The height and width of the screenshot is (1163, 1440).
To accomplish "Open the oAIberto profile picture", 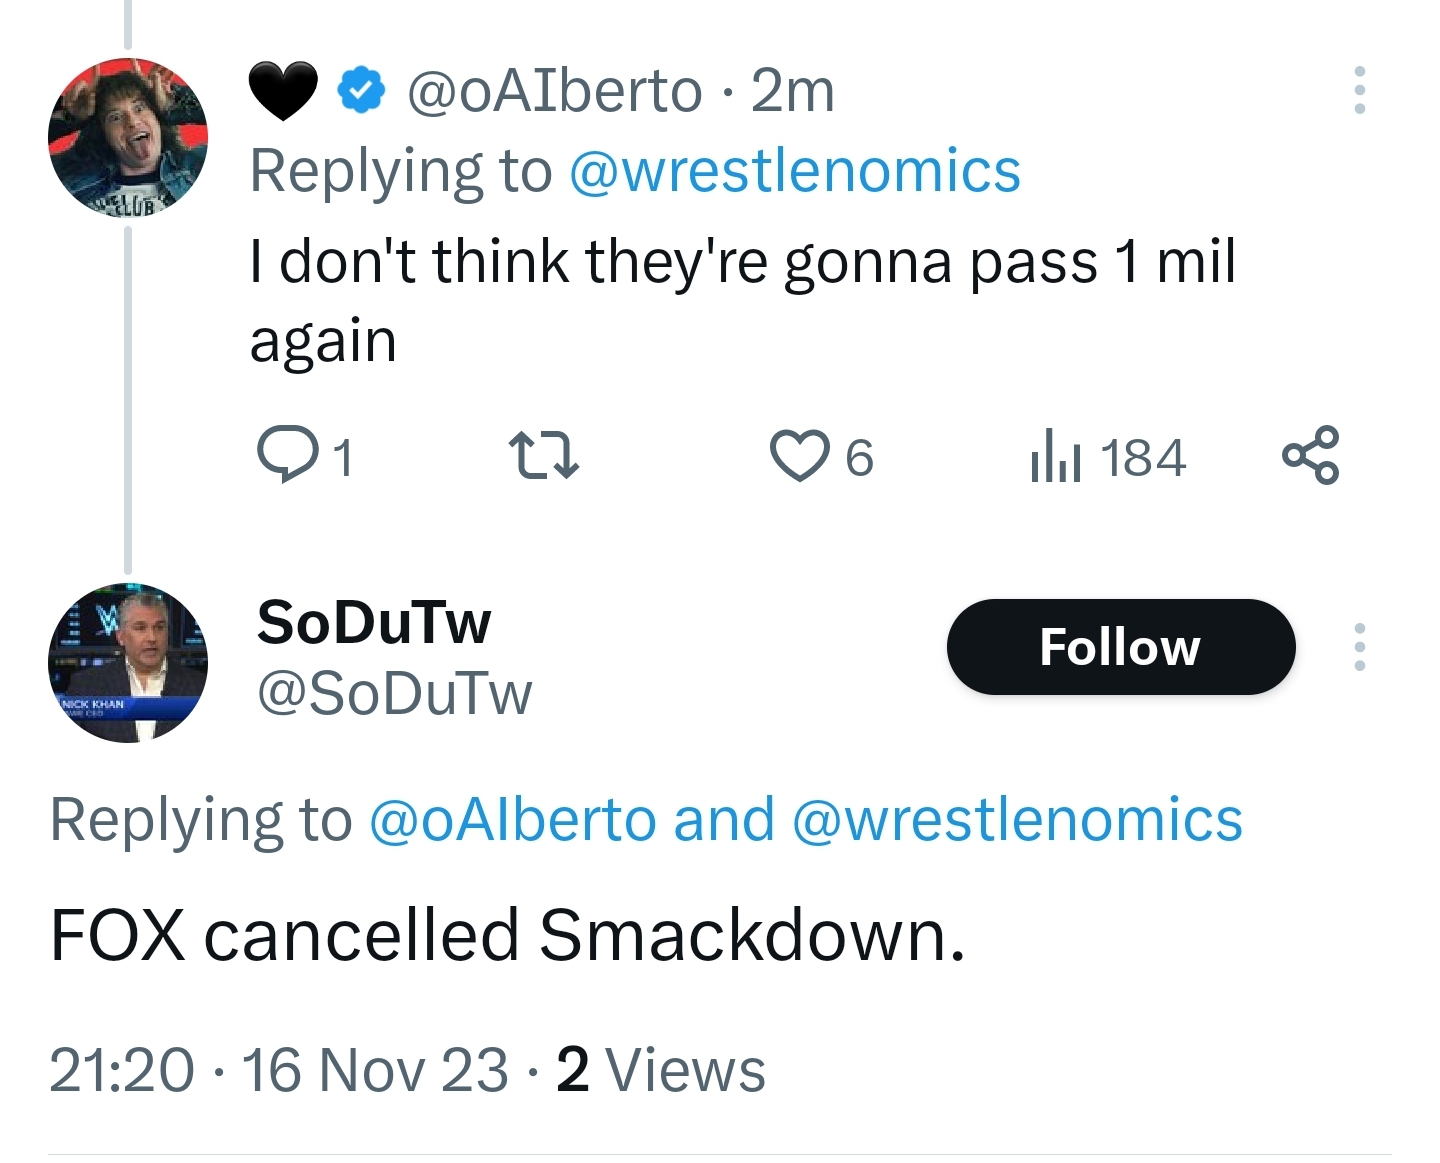I will coord(128,137).
